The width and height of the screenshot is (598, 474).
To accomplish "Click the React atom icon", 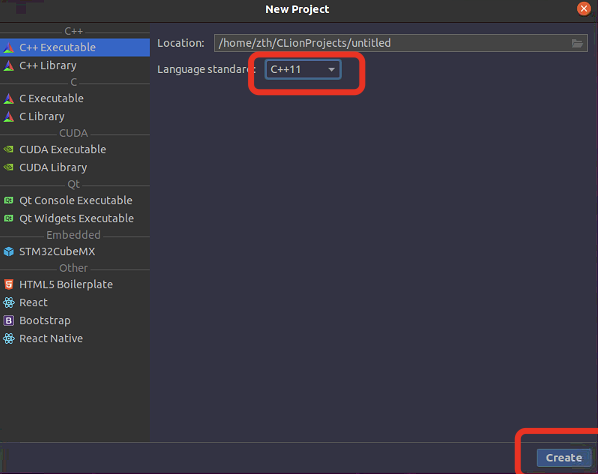I will click(9, 302).
